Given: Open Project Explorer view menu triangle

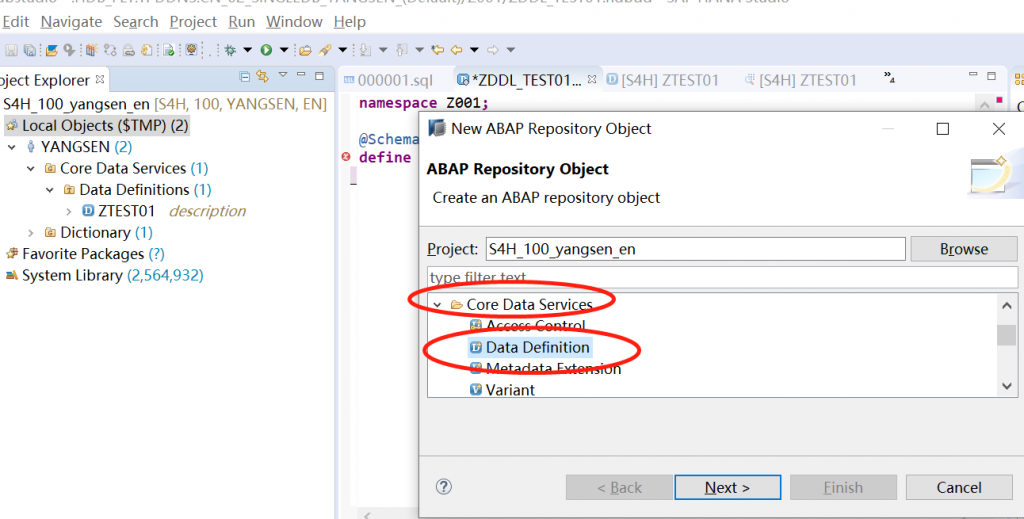Looking at the screenshot, I should (x=283, y=77).
